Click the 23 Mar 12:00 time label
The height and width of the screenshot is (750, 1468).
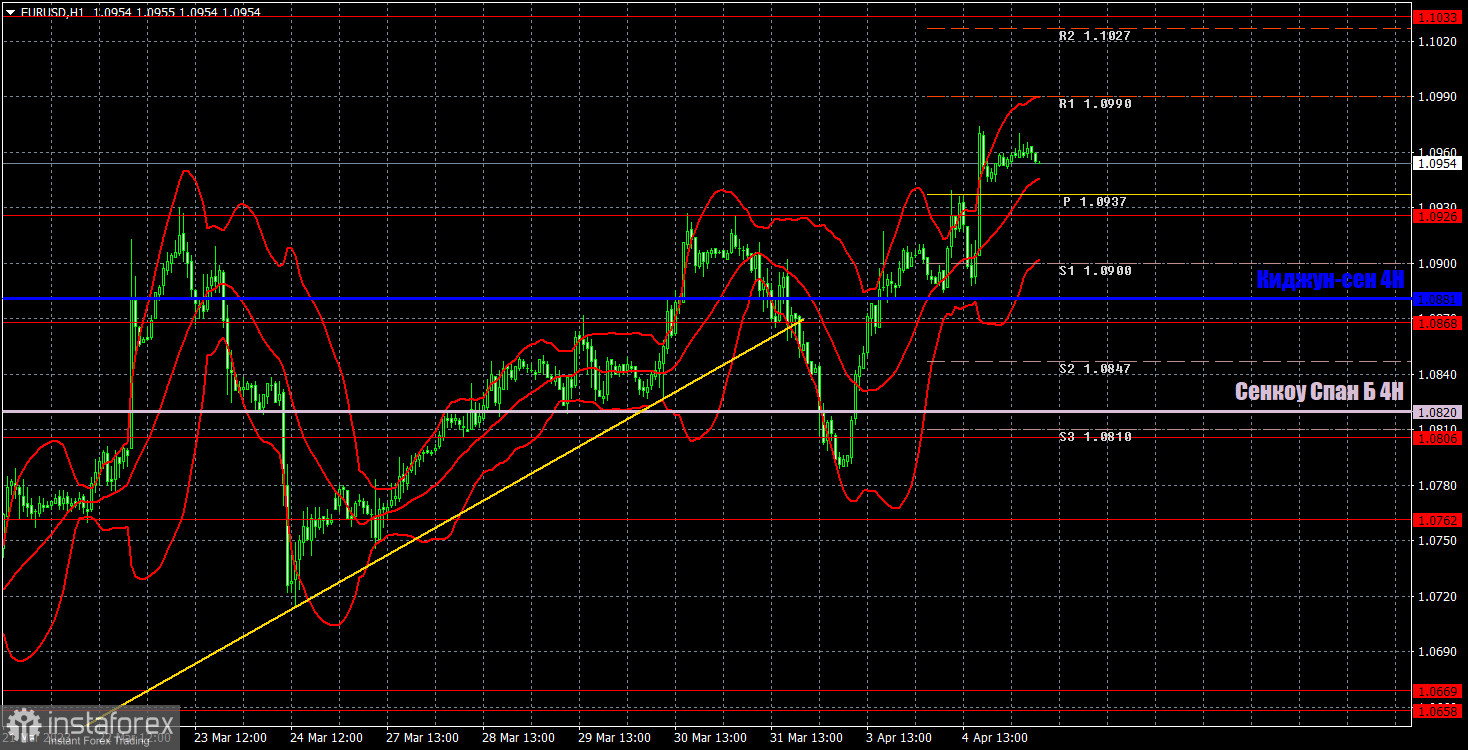(x=230, y=737)
